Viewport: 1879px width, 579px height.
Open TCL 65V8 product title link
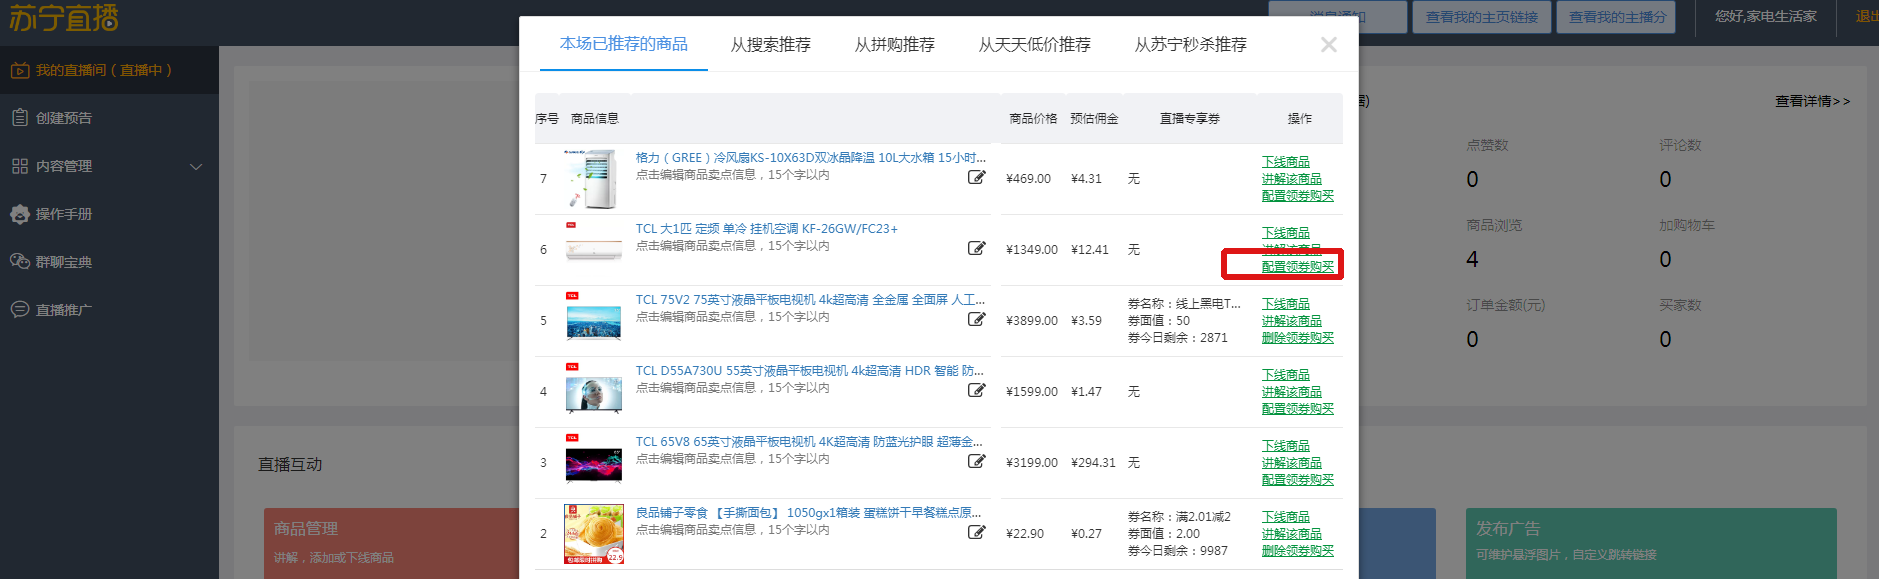click(x=810, y=442)
